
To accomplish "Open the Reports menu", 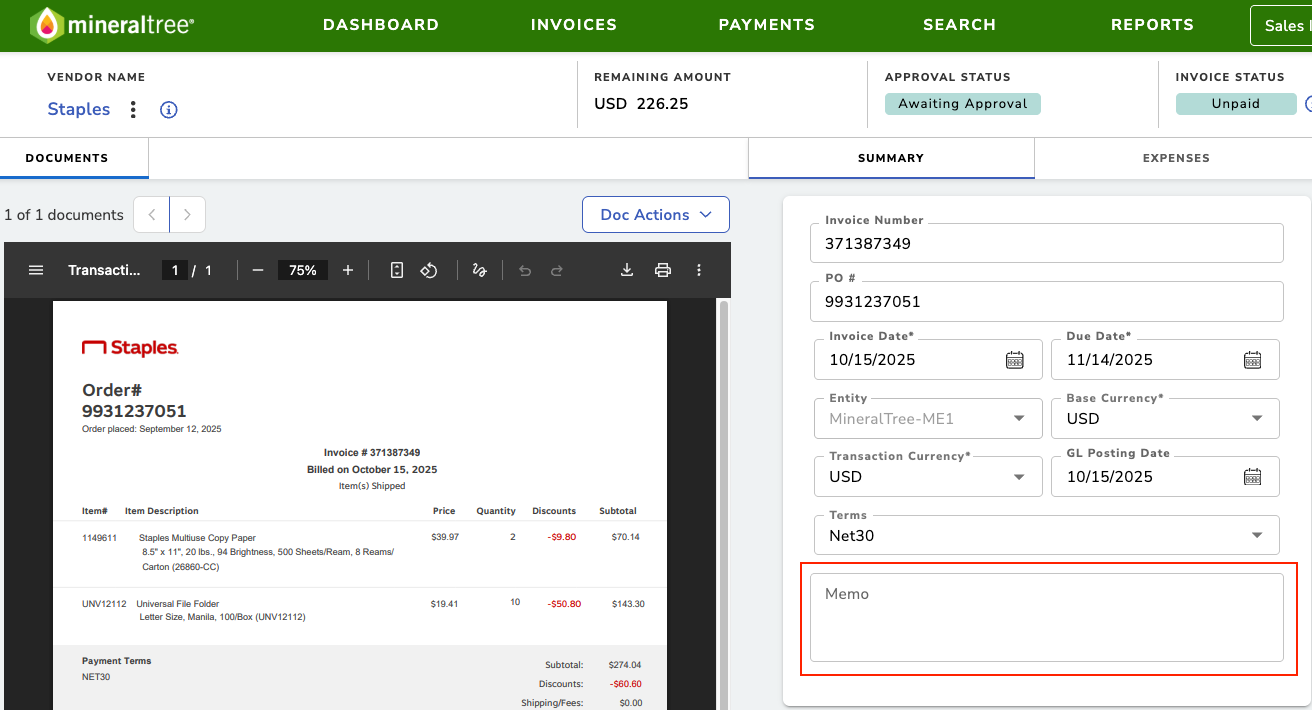I will [1152, 25].
